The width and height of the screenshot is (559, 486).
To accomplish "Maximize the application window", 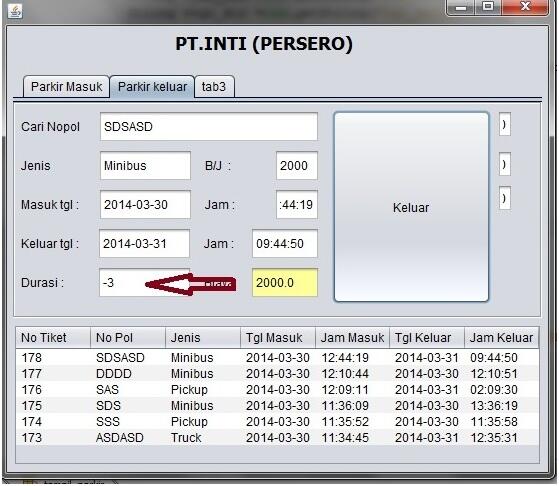I will click(488, 7).
